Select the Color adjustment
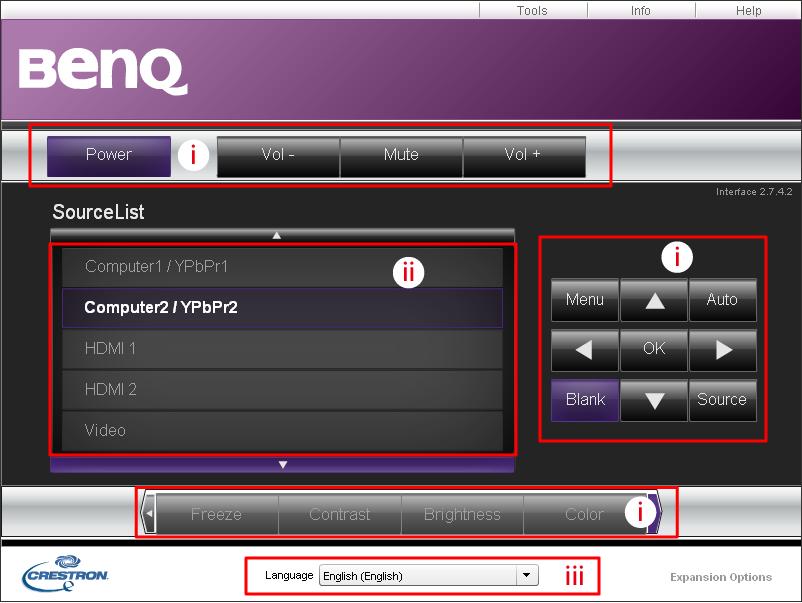This screenshot has width=802, height=603. [x=585, y=514]
